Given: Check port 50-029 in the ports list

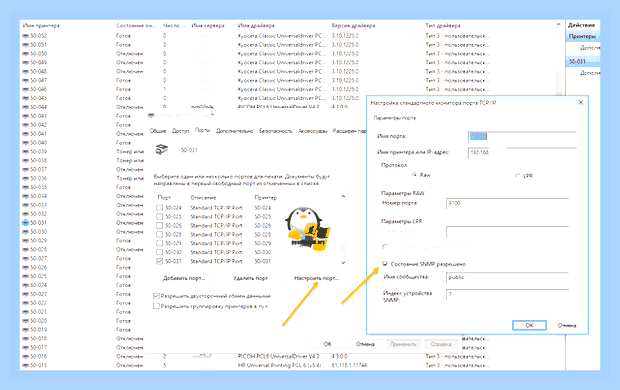Looking at the screenshot, I should 159,243.
